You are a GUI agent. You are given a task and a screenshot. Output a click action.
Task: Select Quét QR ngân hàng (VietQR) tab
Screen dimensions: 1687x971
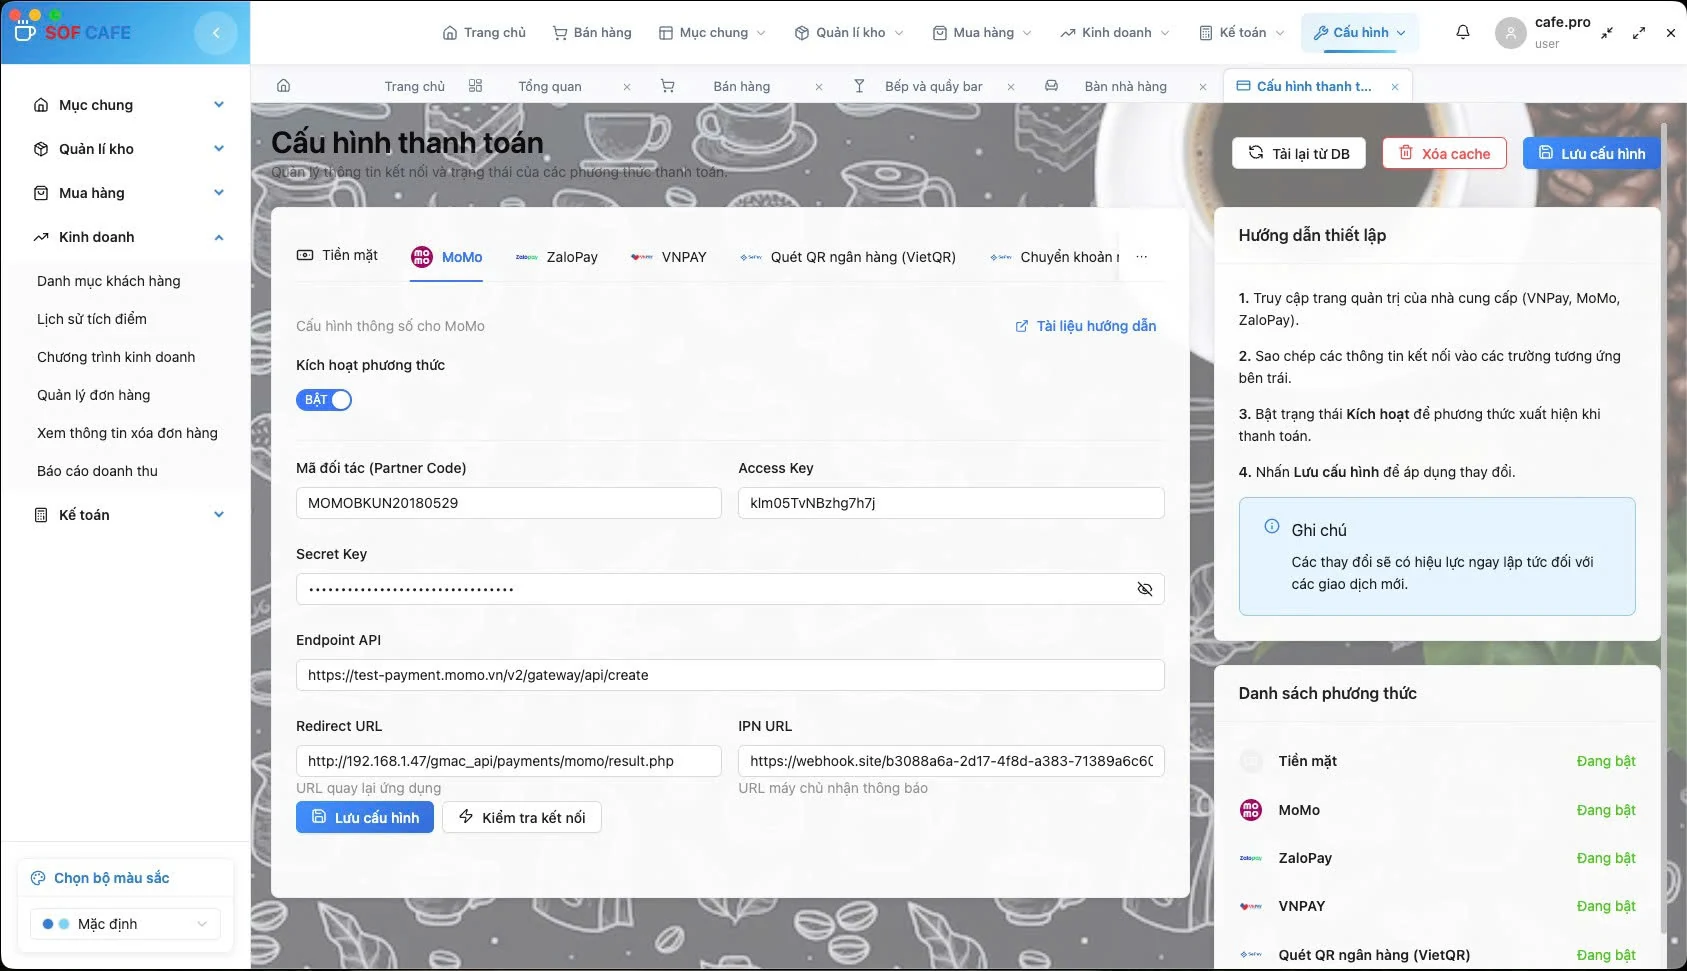848,257
